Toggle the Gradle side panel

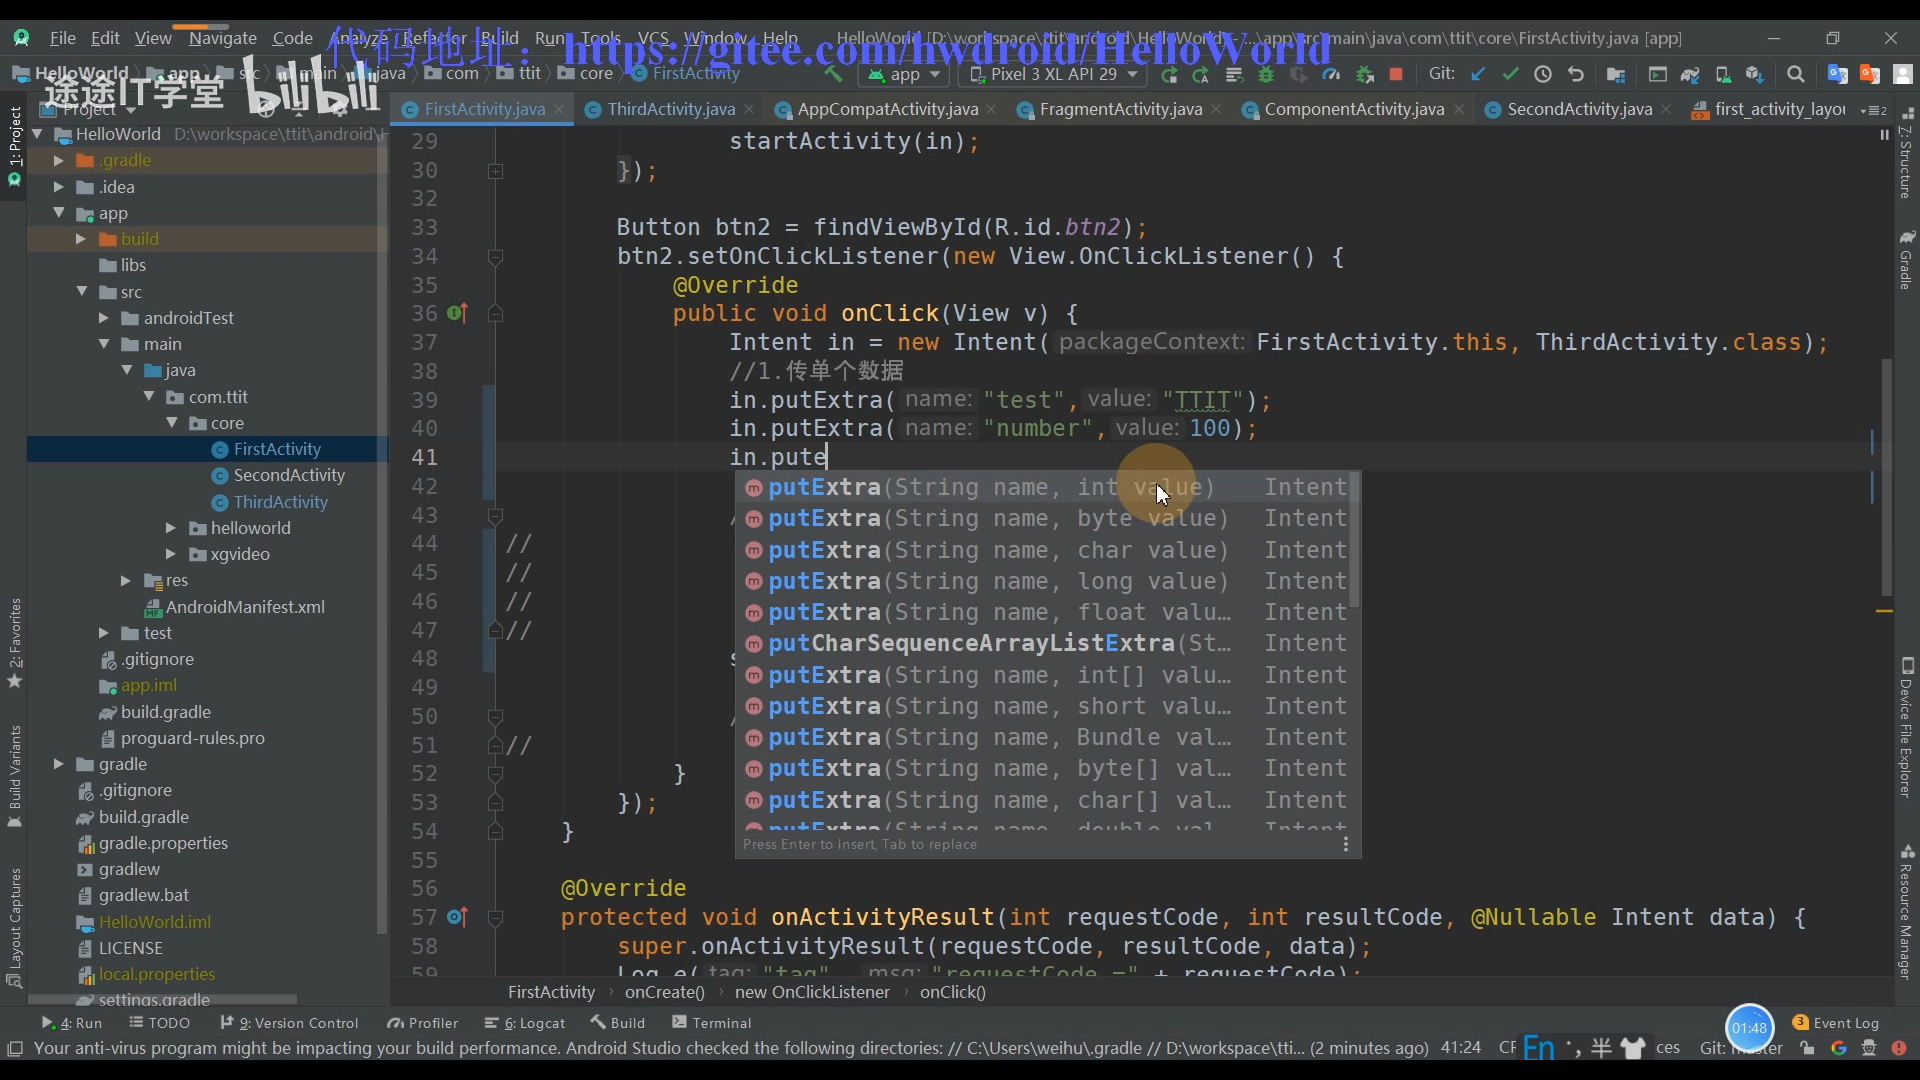click(1906, 260)
